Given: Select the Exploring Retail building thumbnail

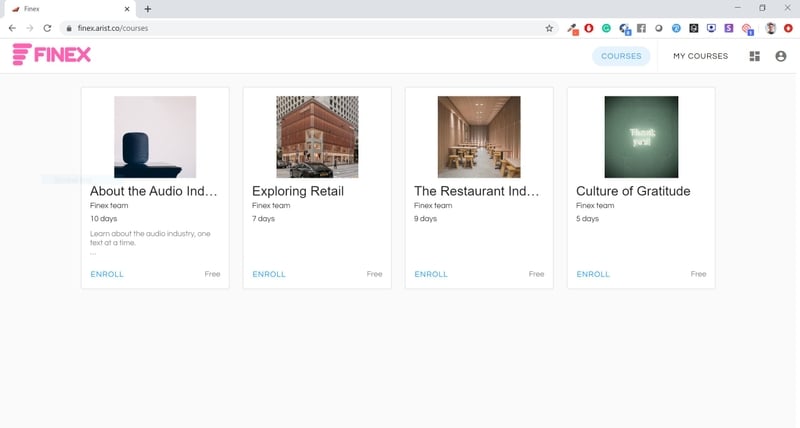Looking at the screenshot, I should [317, 137].
